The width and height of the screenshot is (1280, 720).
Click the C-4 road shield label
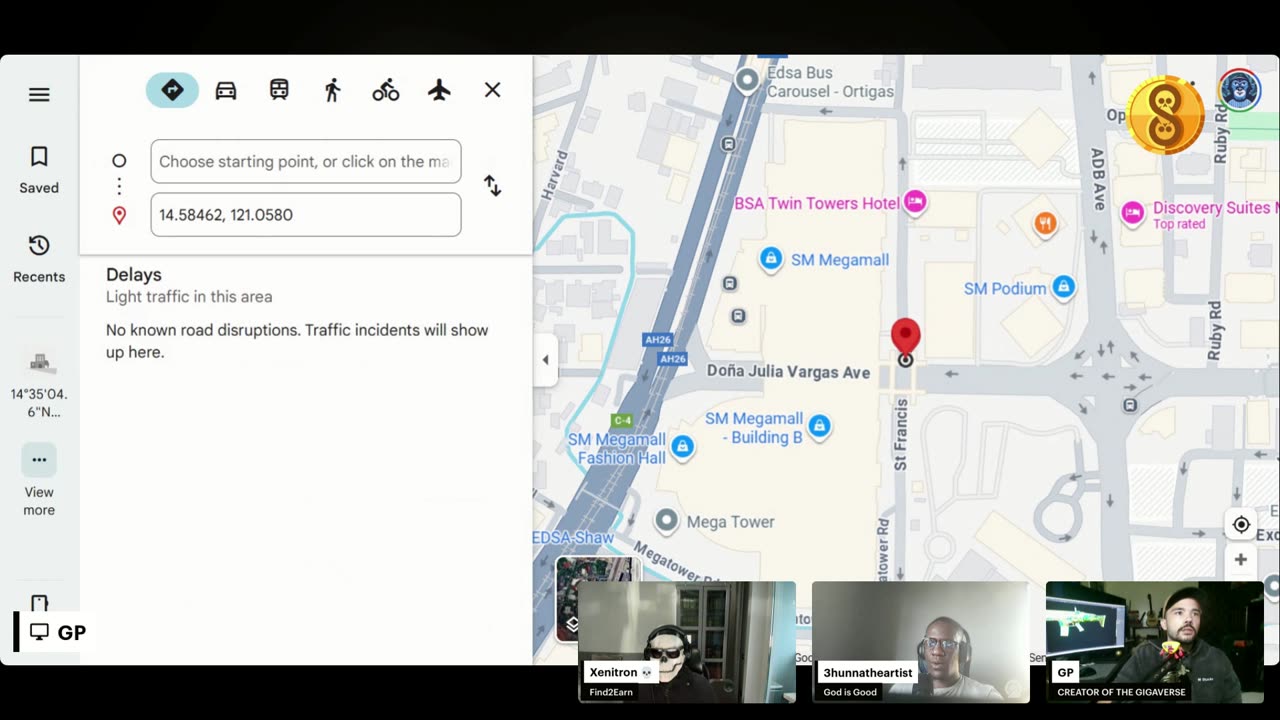pyautogui.click(x=622, y=421)
